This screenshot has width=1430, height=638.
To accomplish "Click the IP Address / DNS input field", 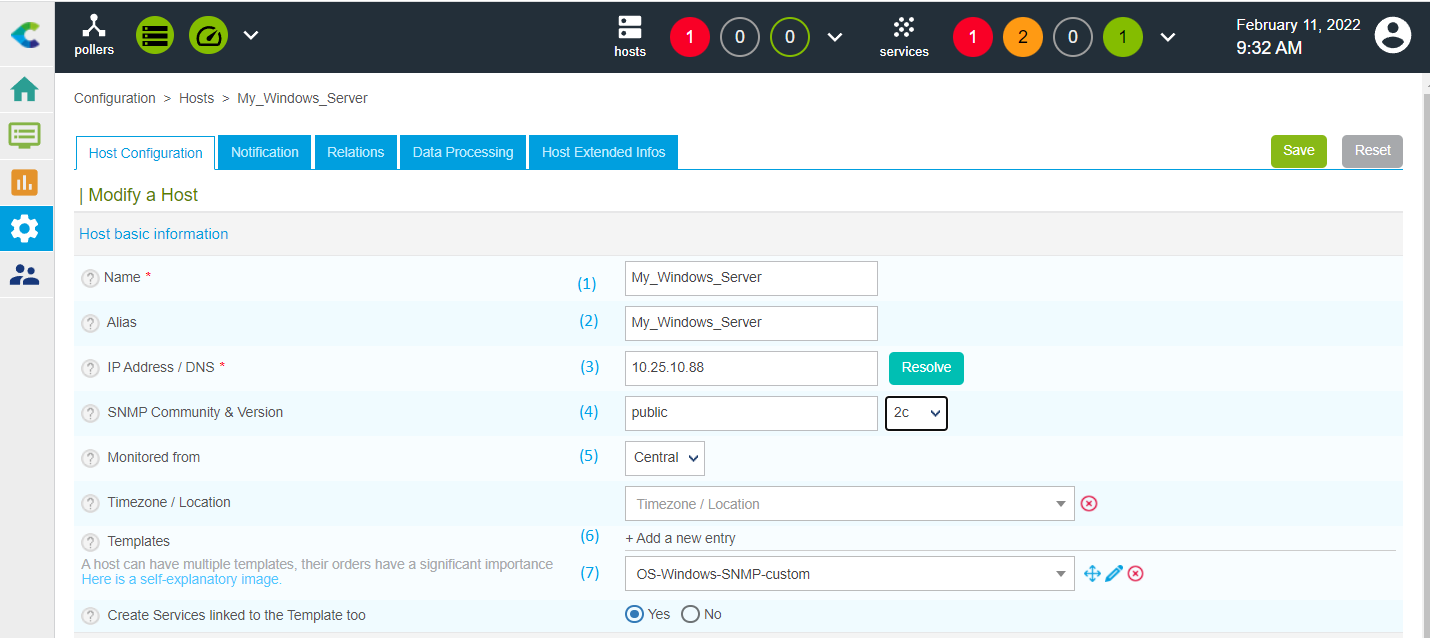I will click(750, 368).
